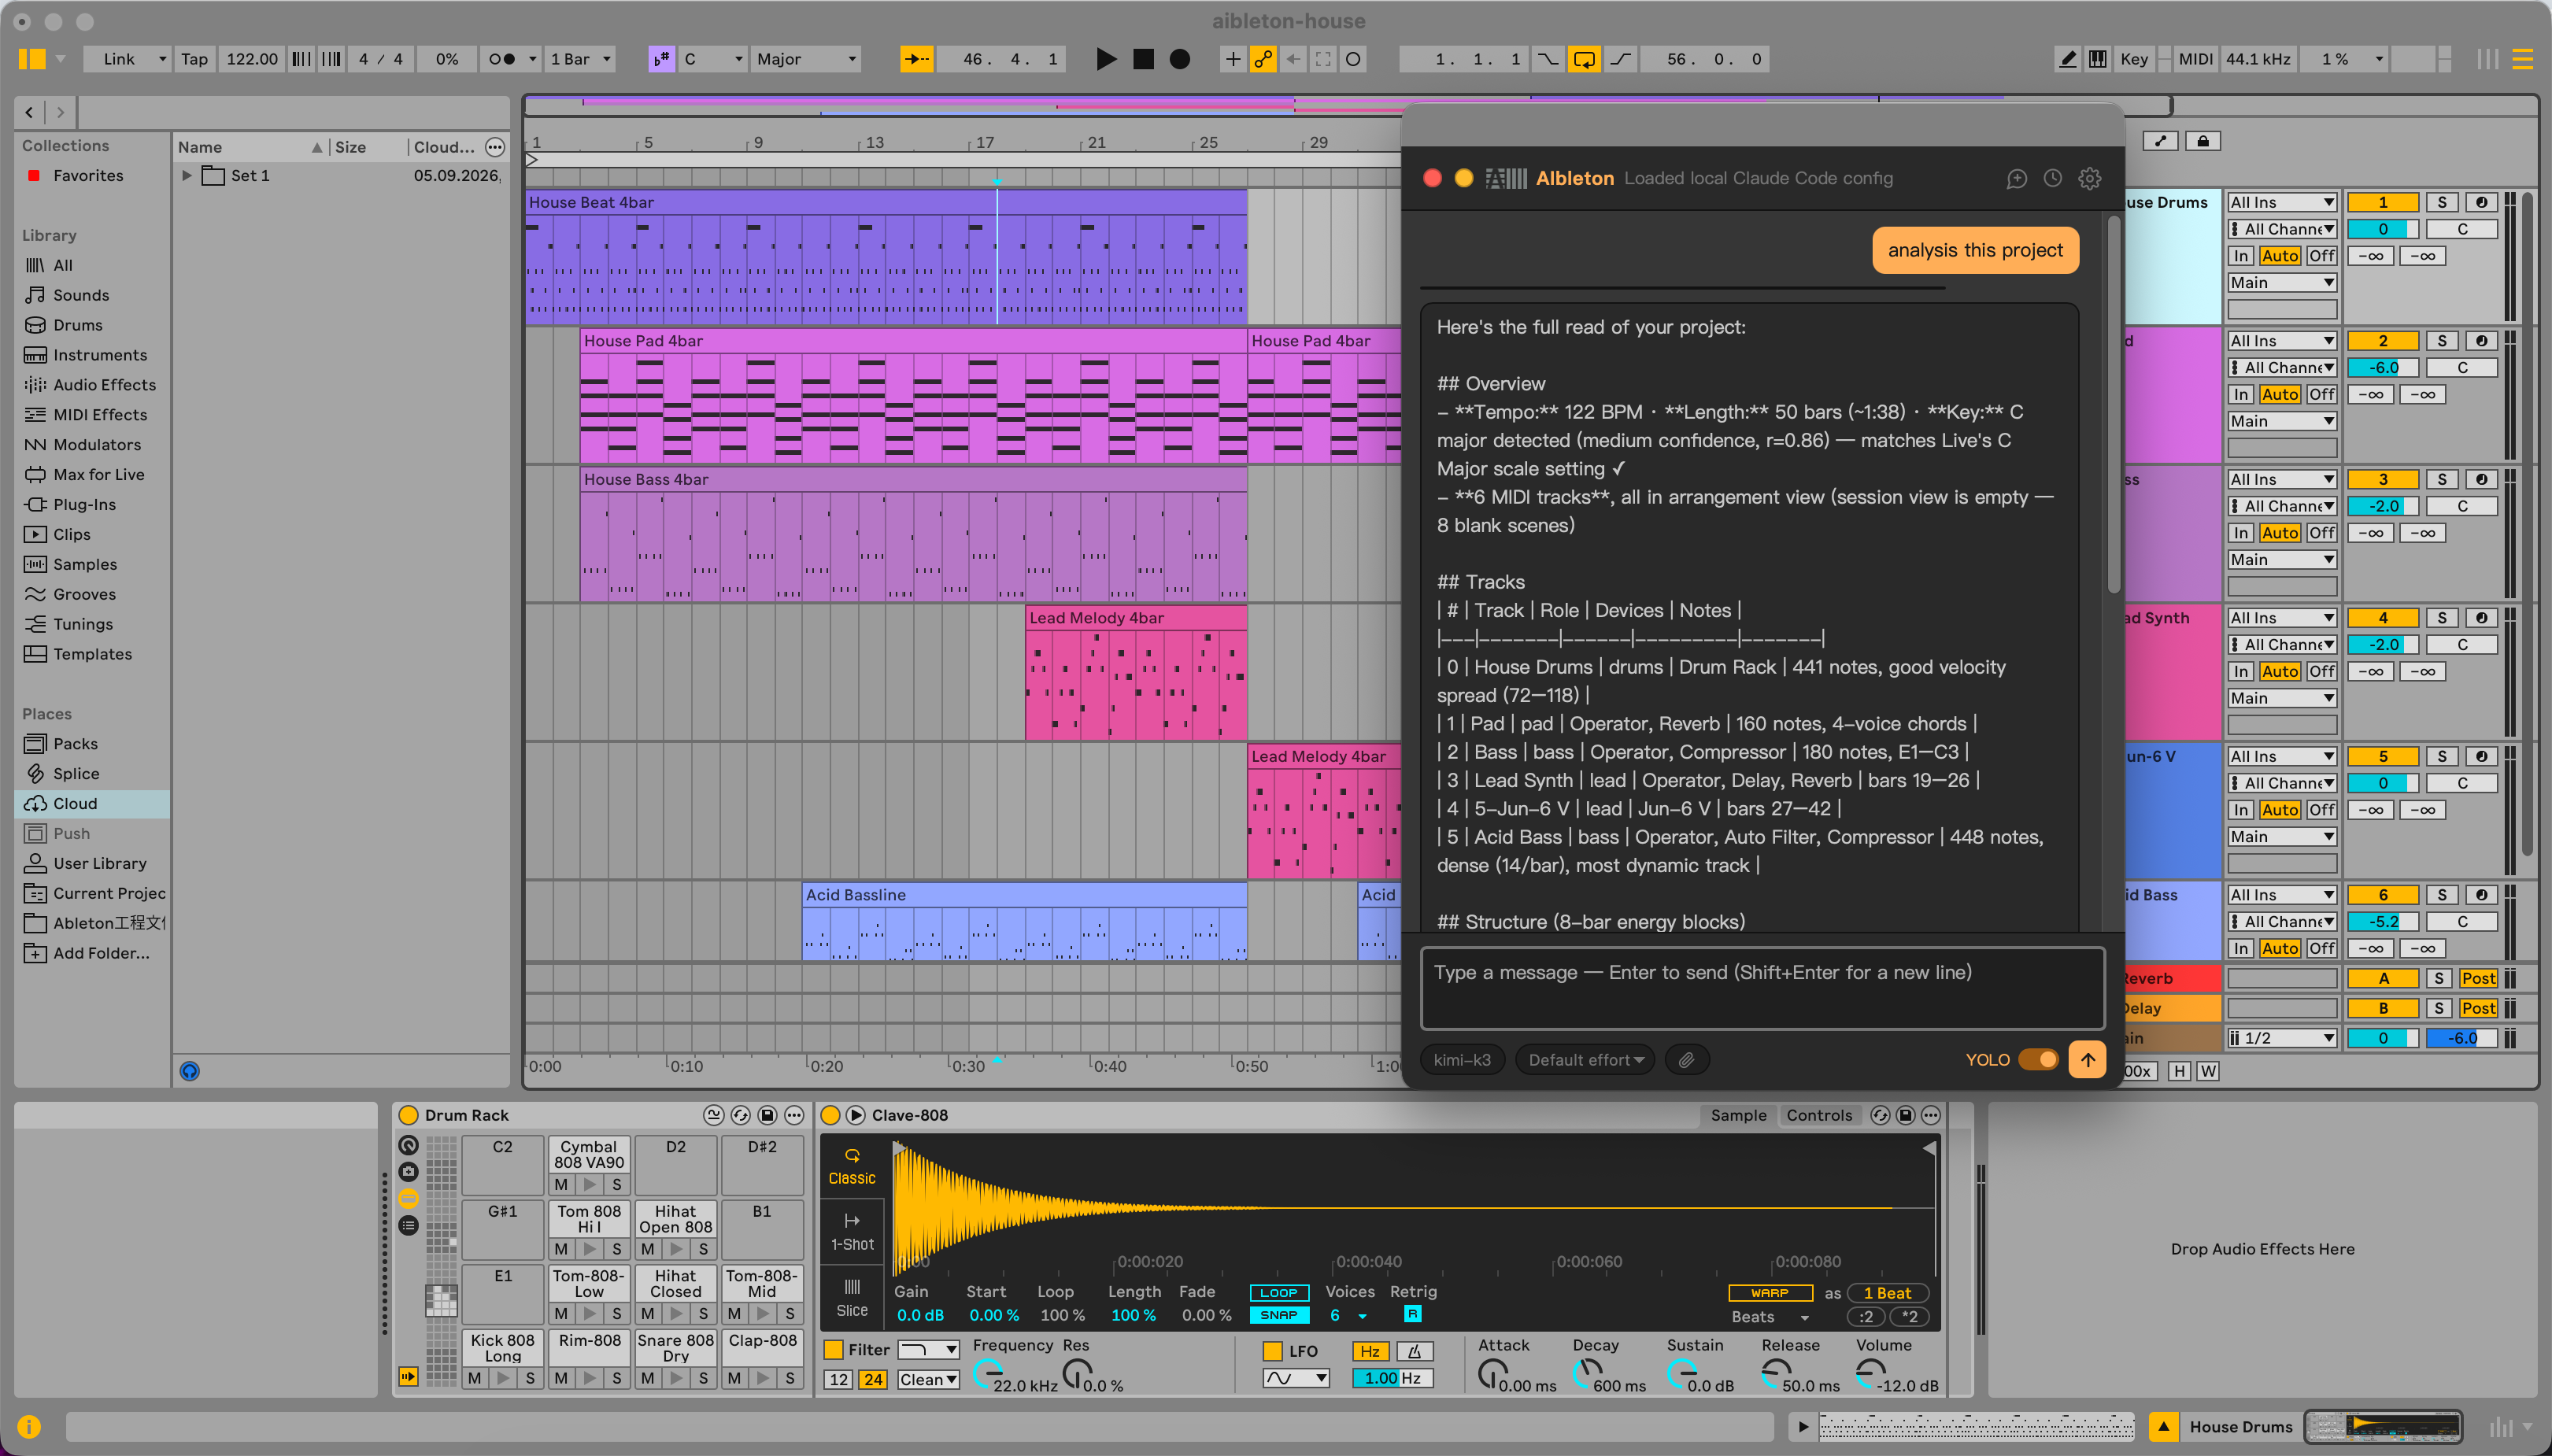Open the Drums browser category

click(77, 325)
